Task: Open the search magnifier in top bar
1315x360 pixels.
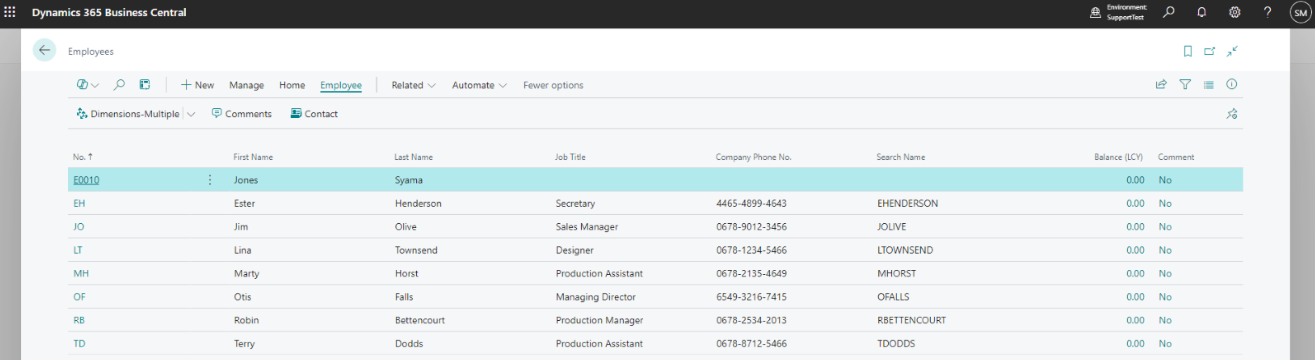Action: 1169,12
